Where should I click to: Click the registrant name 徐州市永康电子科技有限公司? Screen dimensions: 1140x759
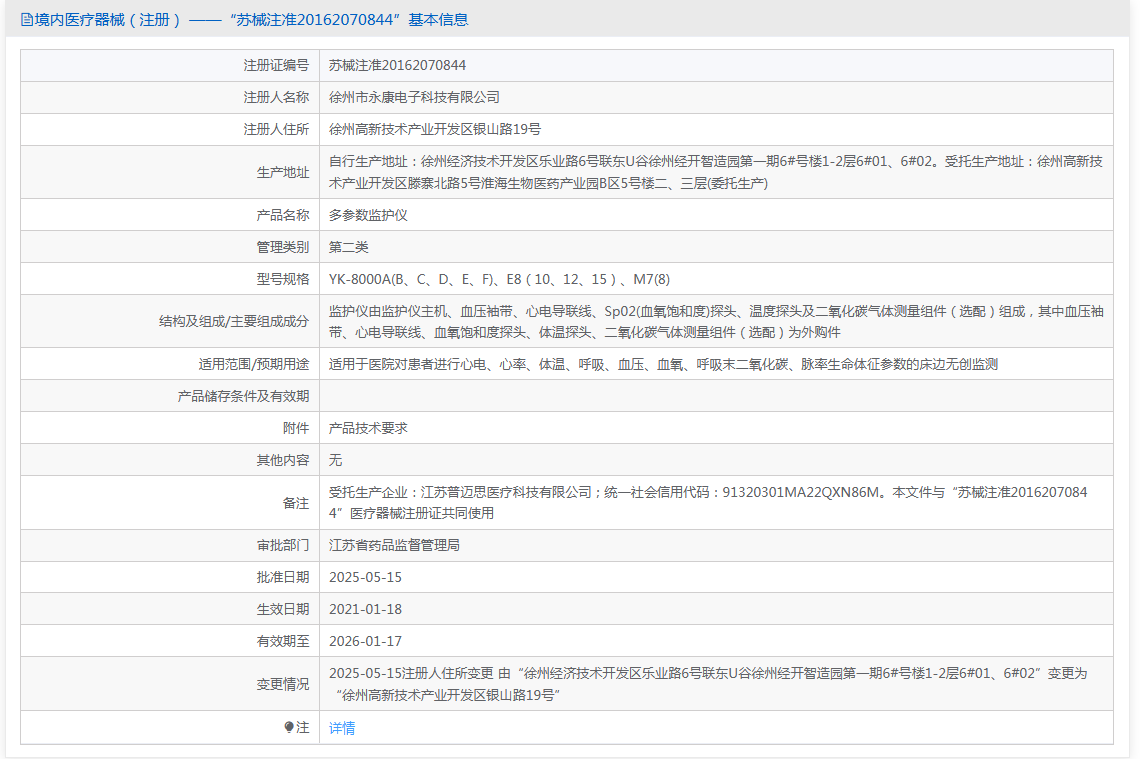click(x=414, y=97)
